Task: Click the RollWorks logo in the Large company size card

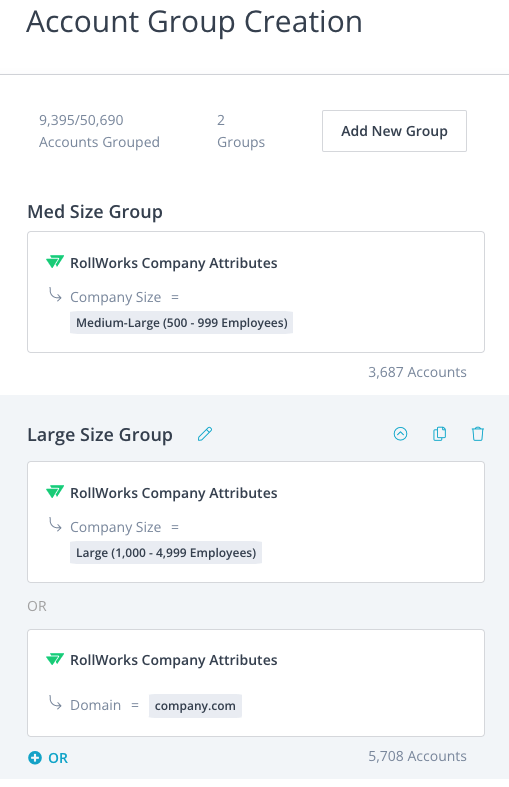Action: [55, 492]
